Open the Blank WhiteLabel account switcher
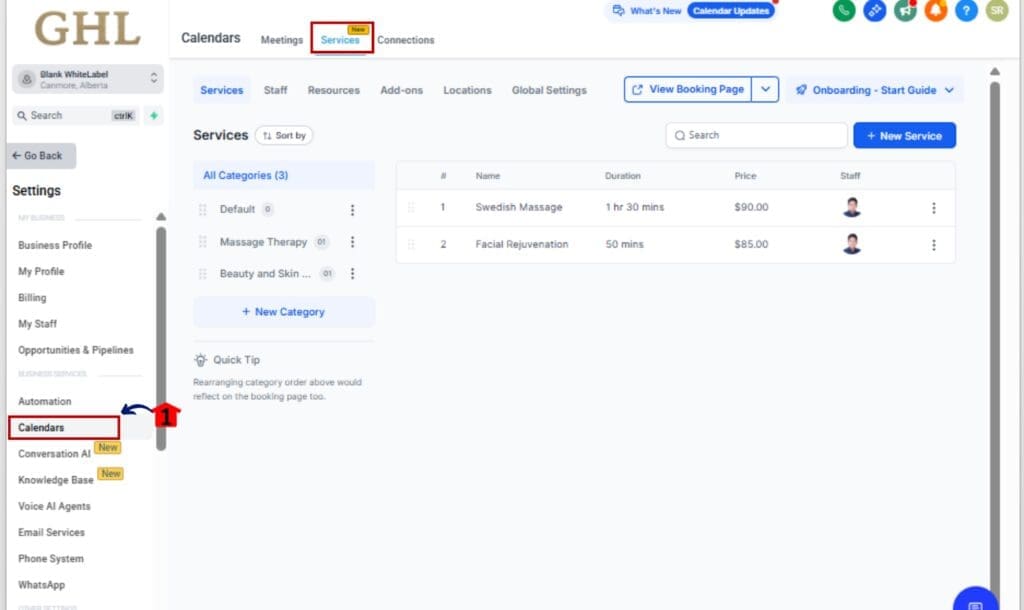The width and height of the screenshot is (1024, 610). click(85, 79)
